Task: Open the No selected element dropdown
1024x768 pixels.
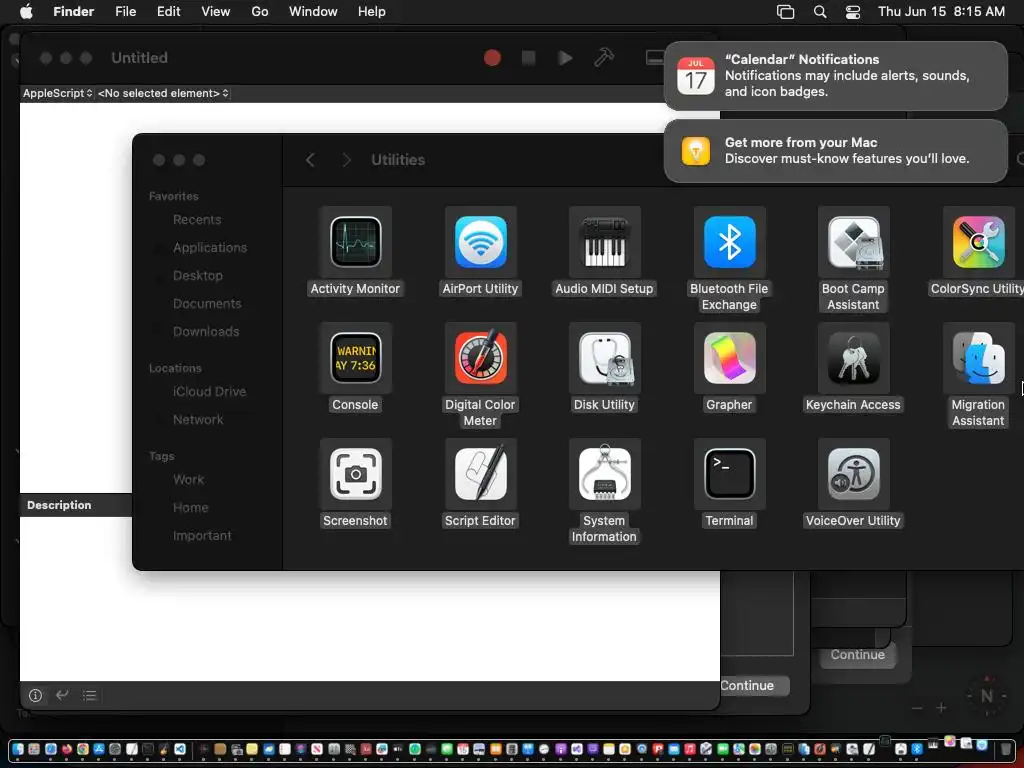Action: 163,93
